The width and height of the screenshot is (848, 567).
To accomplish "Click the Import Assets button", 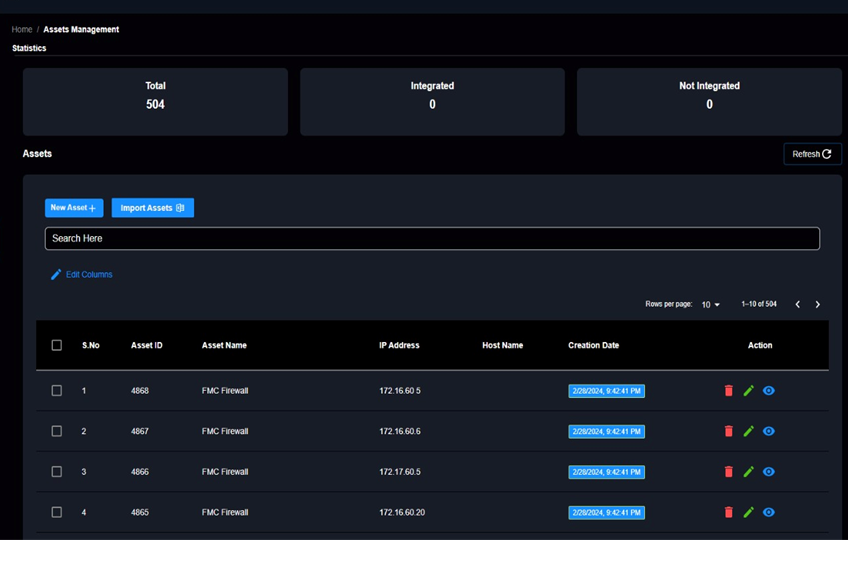I will 152,208.
